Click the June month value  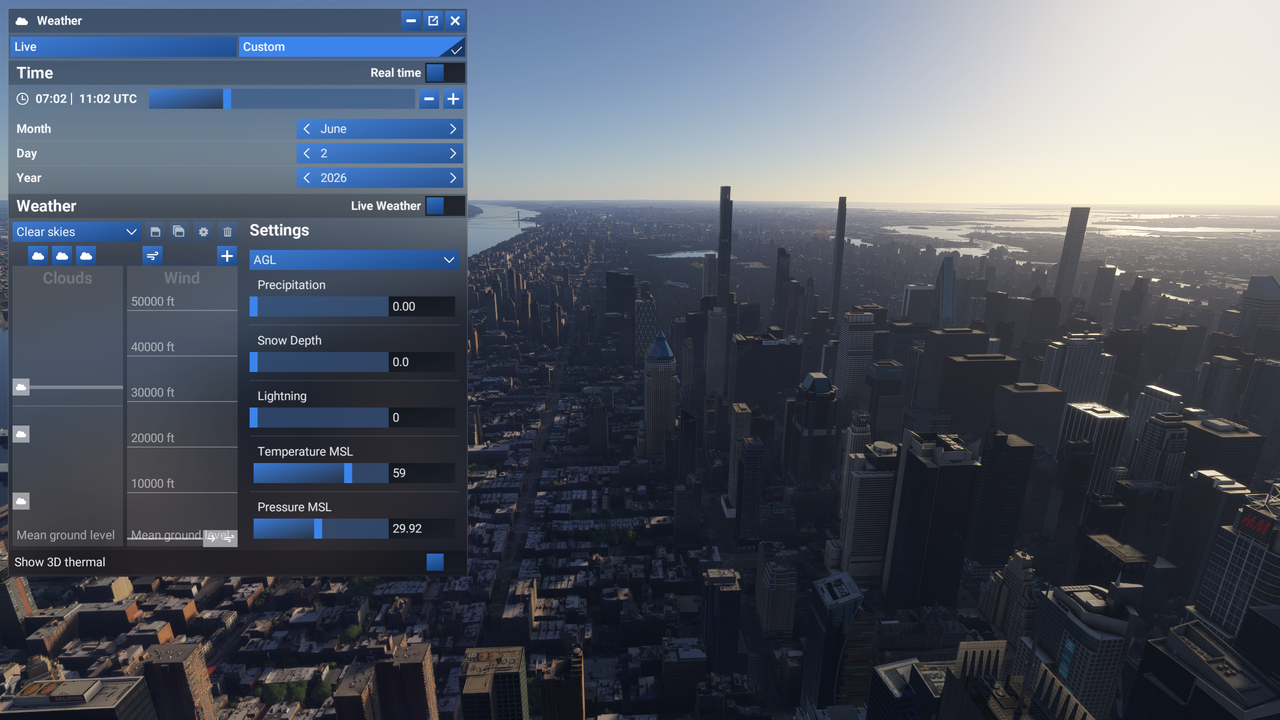[334, 129]
